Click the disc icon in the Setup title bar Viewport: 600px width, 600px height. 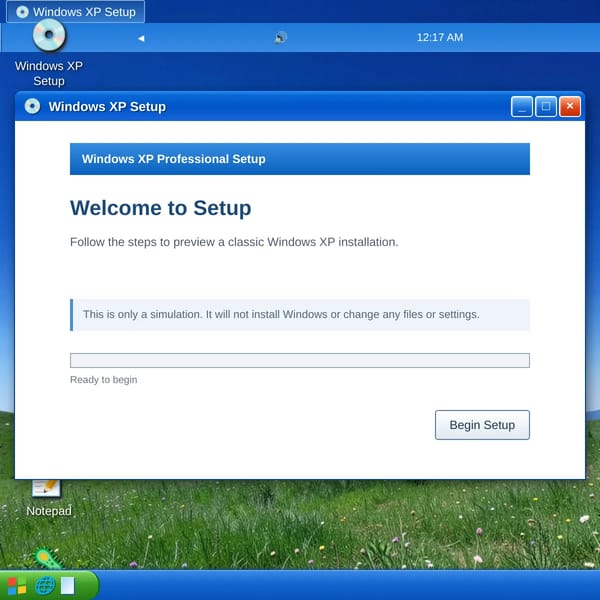[x=32, y=106]
